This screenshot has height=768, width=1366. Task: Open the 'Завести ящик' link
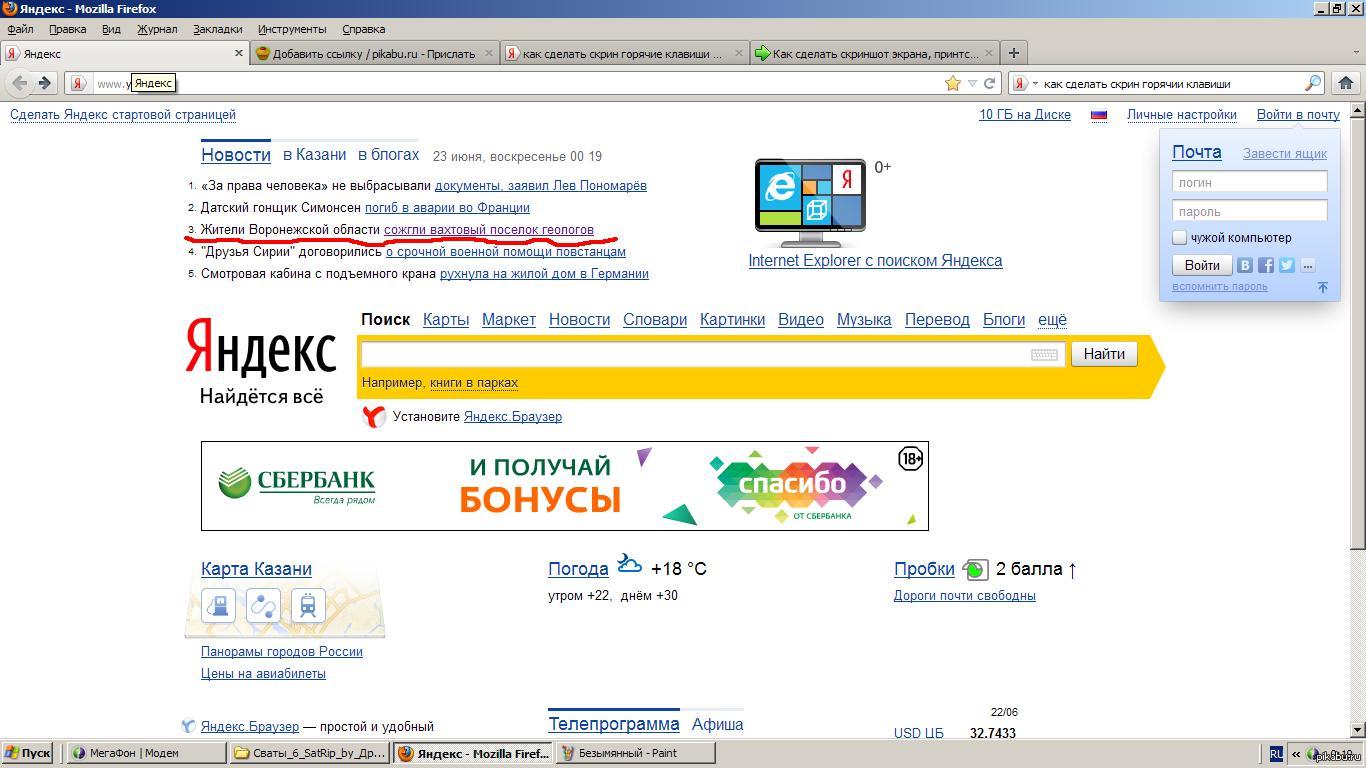pos(1285,153)
